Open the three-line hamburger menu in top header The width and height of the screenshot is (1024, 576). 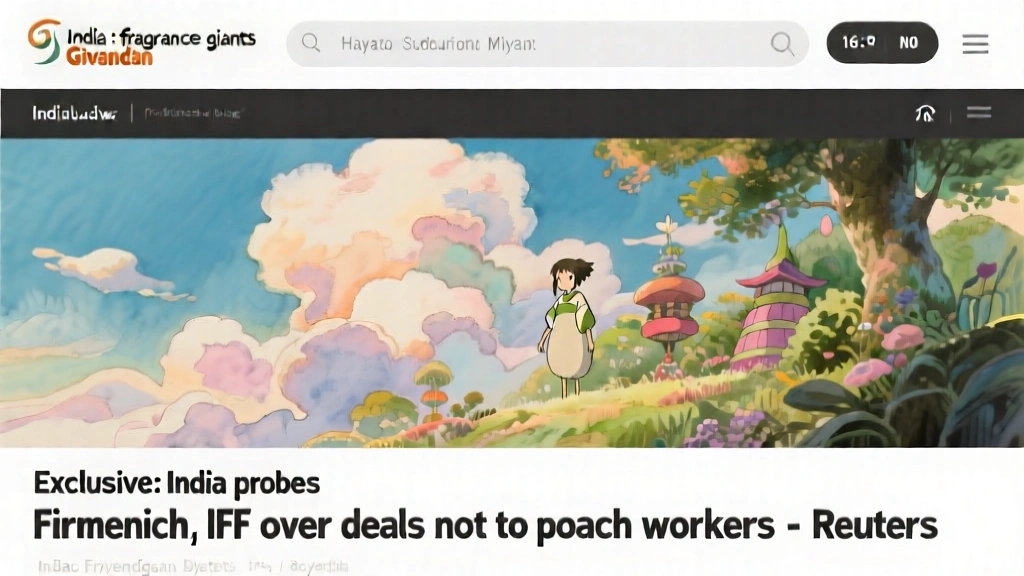point(975,44)
